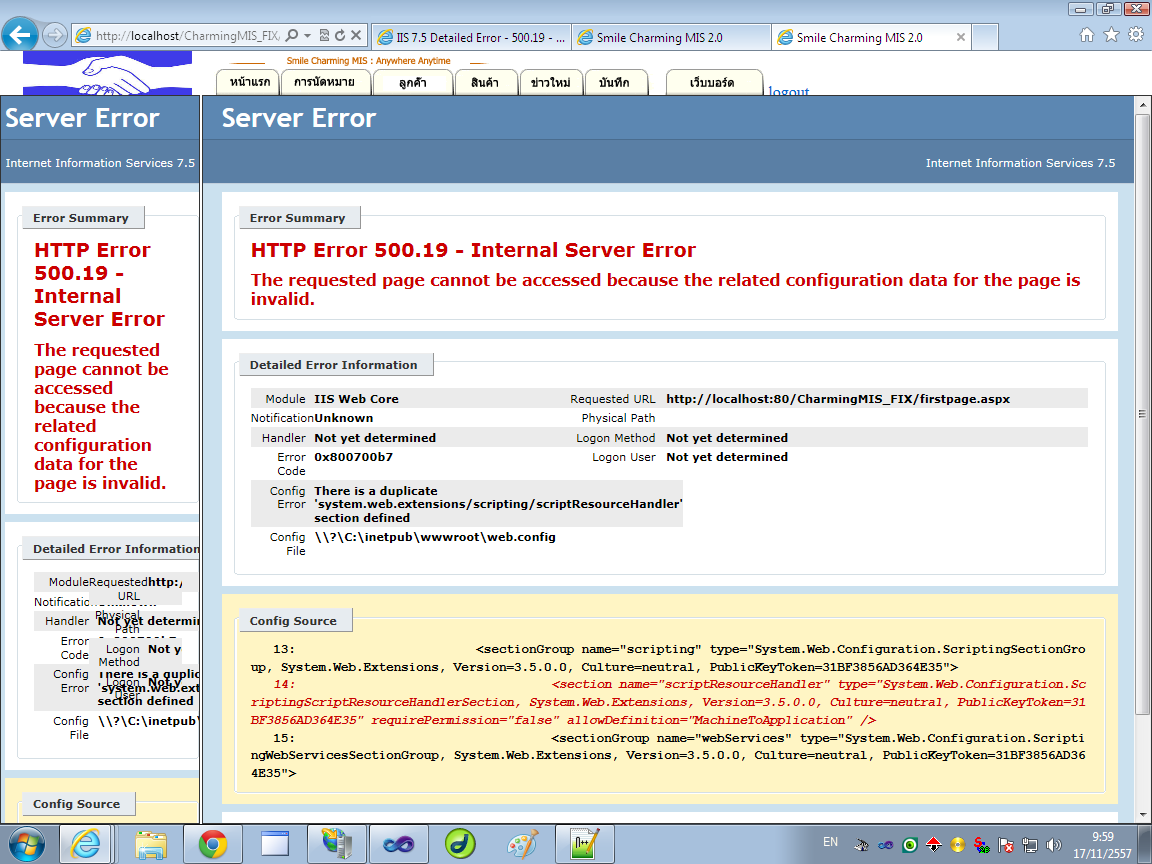The height and width of the screenshot is (864, 1152).
Task: Click the search magnifier in address bar
Action: pyautogui.click(x=292, y=35)
